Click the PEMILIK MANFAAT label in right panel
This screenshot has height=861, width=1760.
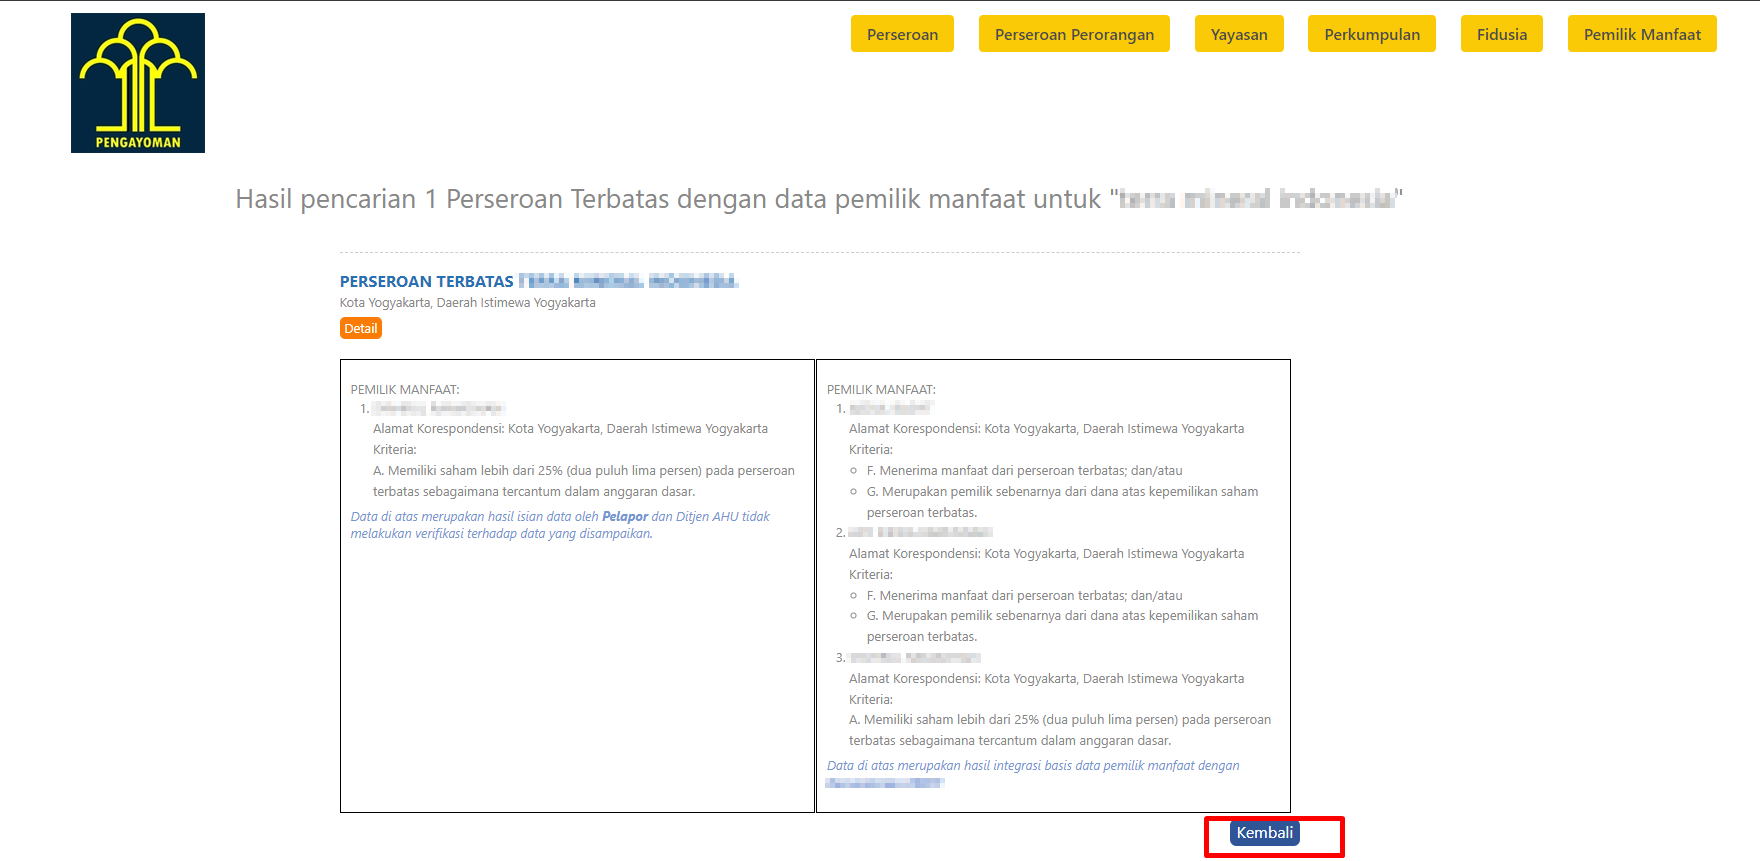881,390
